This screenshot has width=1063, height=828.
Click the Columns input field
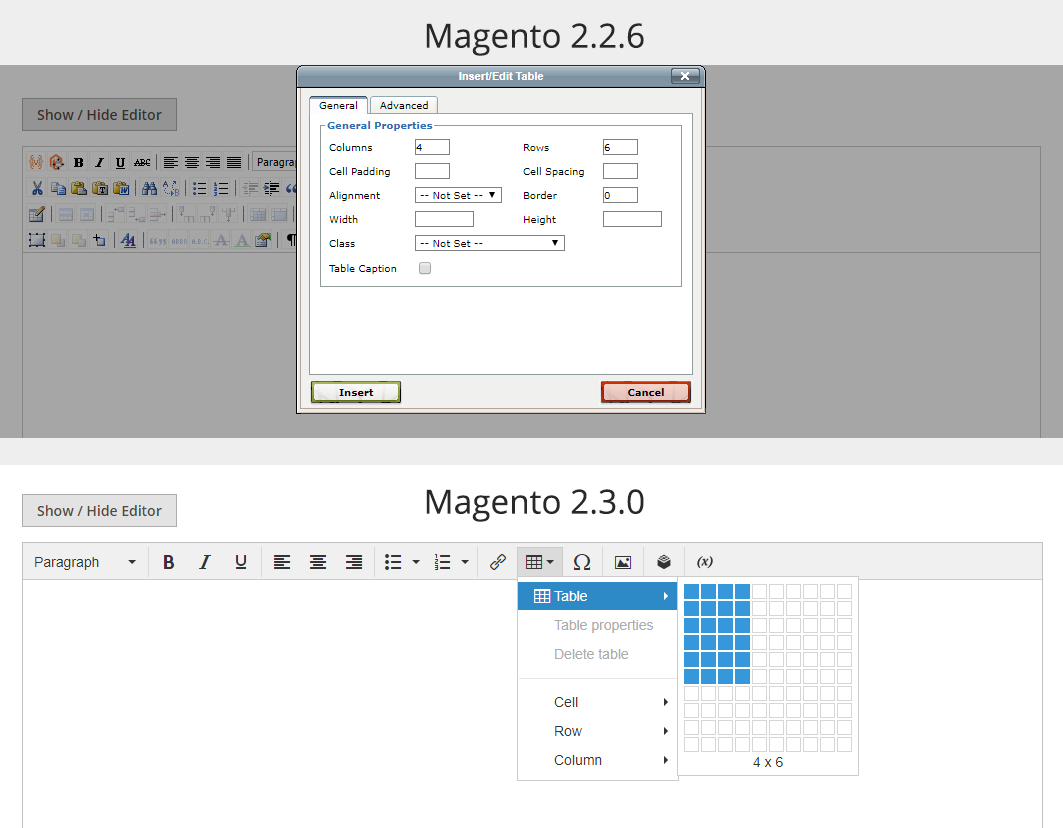(x=432, y=147)
